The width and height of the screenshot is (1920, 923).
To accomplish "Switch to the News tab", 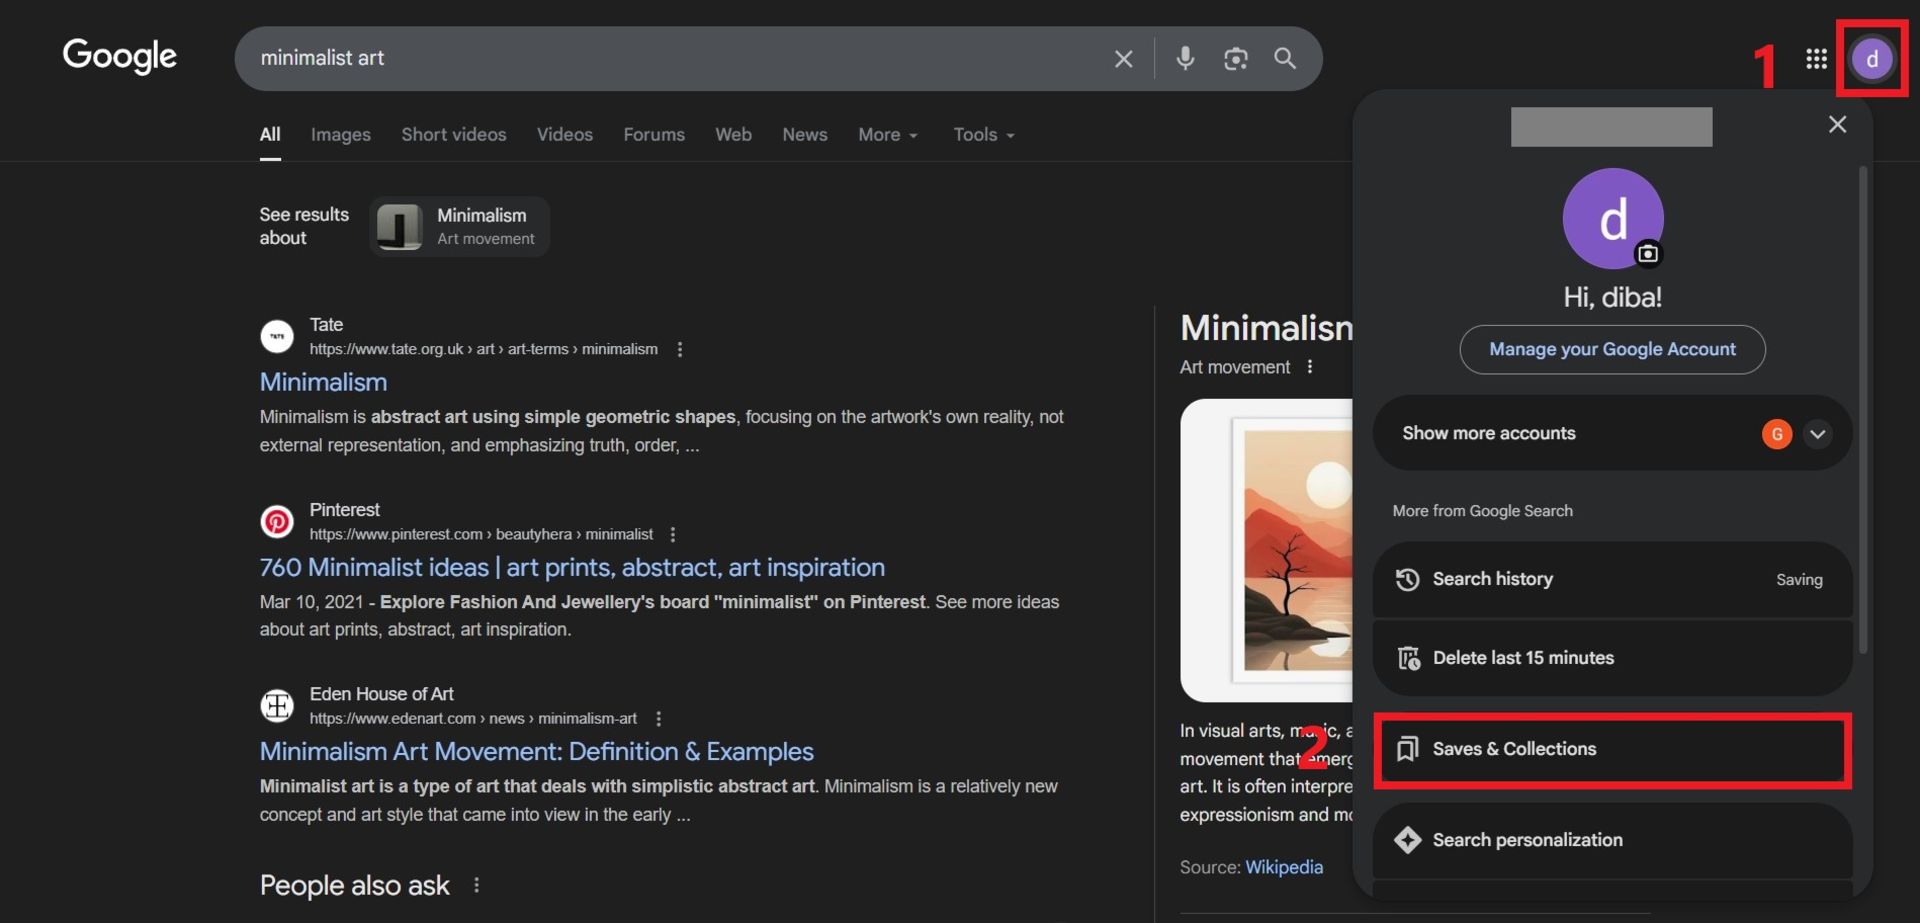I will click(804, 135).
